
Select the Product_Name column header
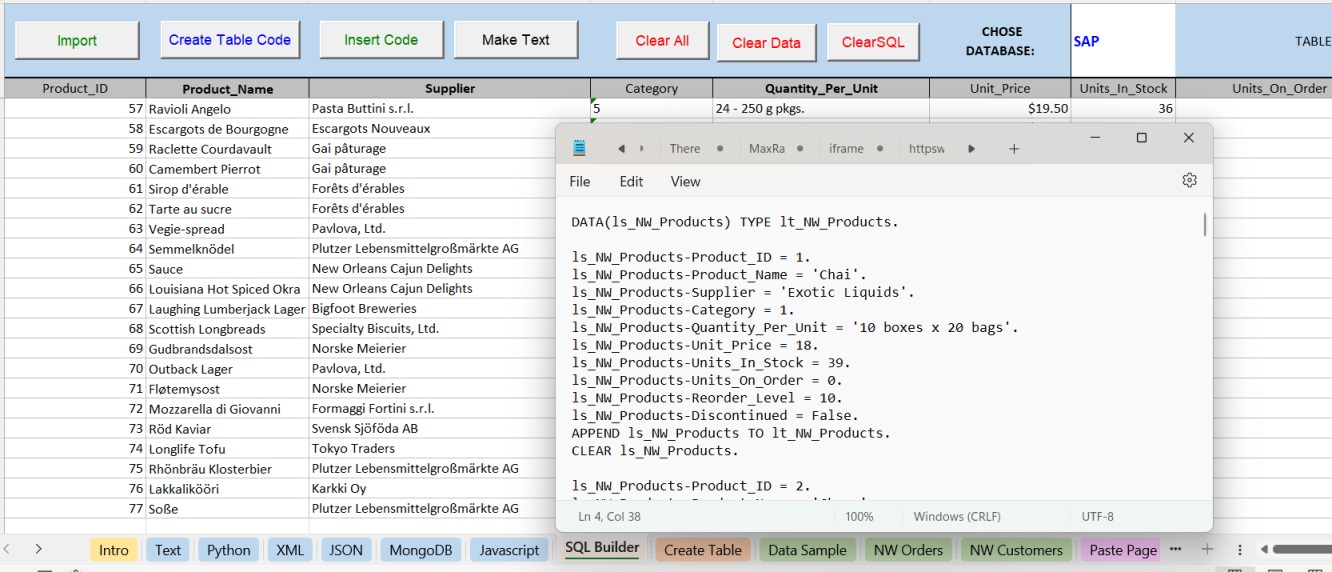(x=228, y=88)
